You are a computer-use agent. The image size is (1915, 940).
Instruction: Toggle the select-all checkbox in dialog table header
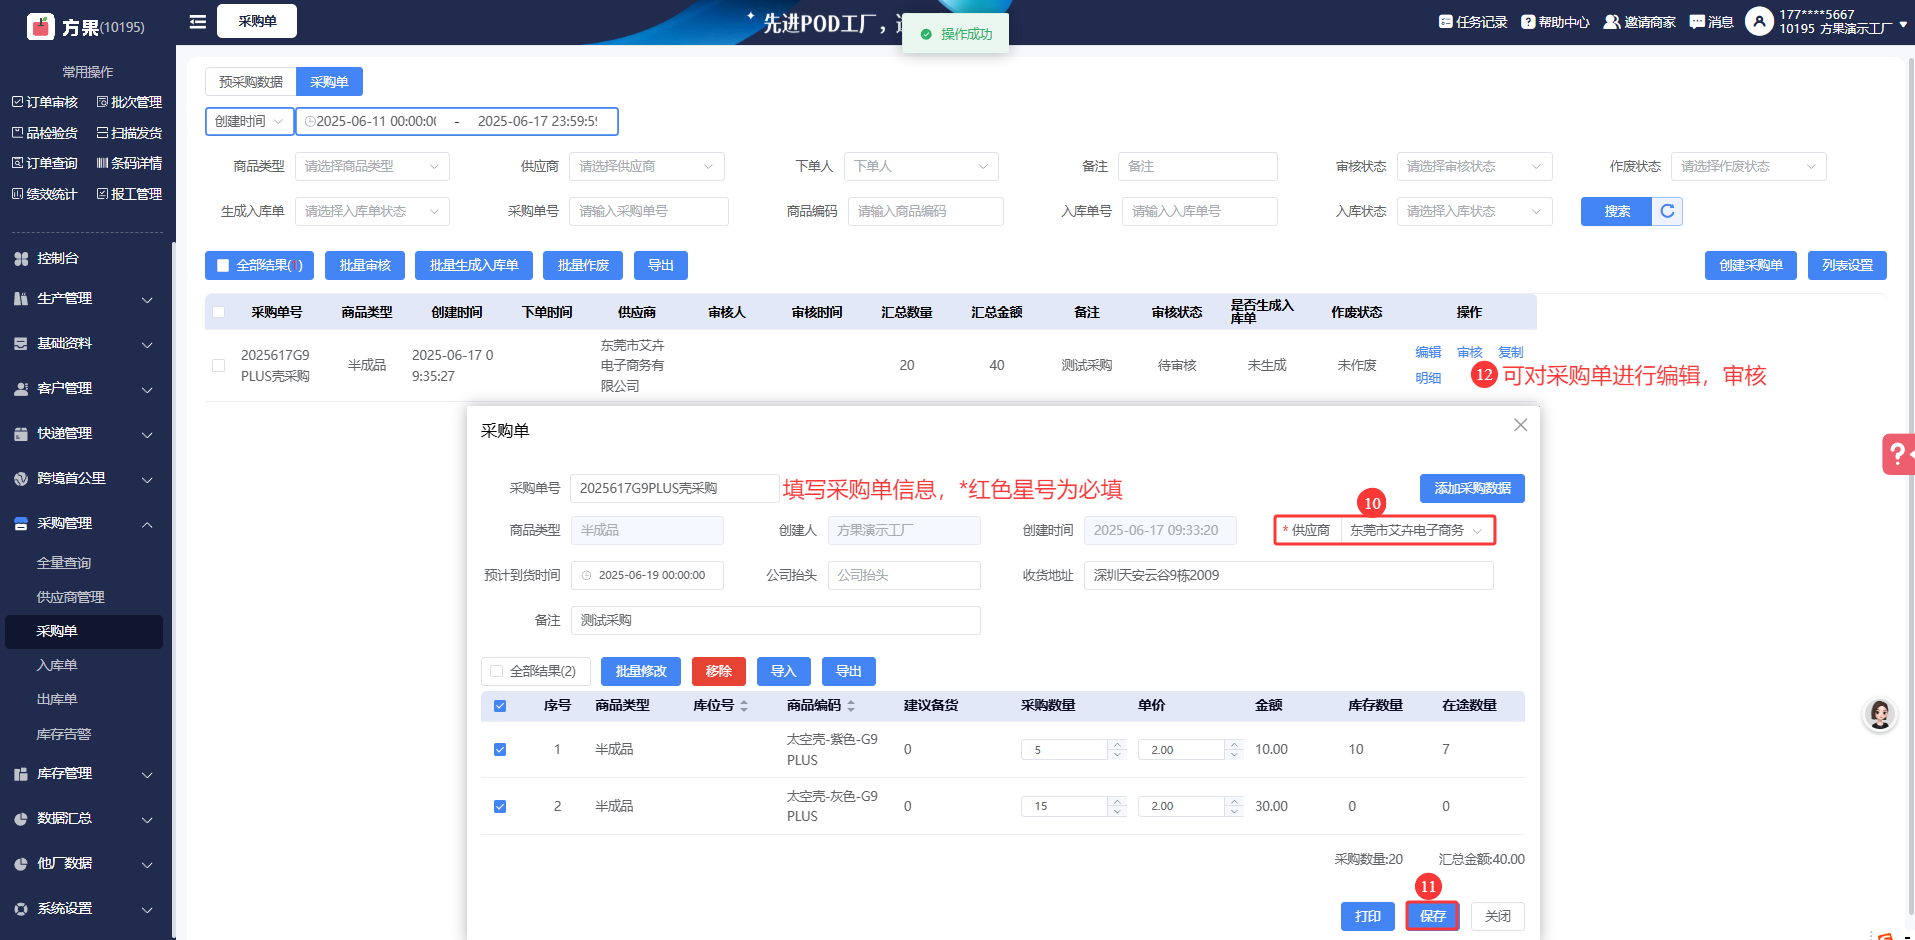[x=500, y=706]
